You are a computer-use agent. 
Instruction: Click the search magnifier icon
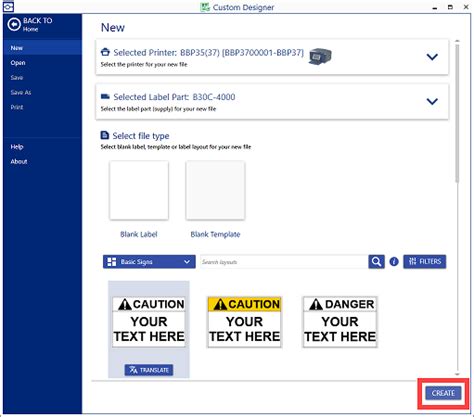click(x=376, y=262)
